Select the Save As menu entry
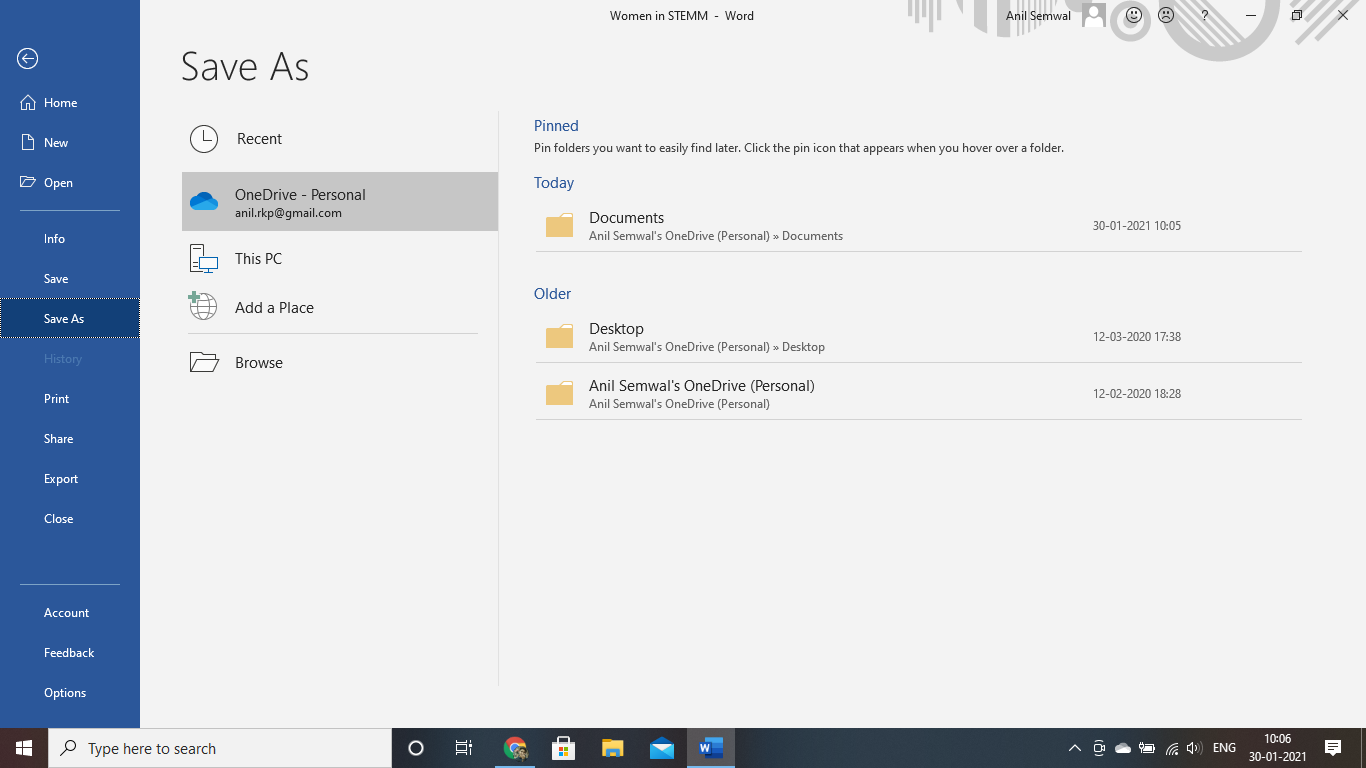The height and width of the screenshot is (768, 1366). point(70,319)
